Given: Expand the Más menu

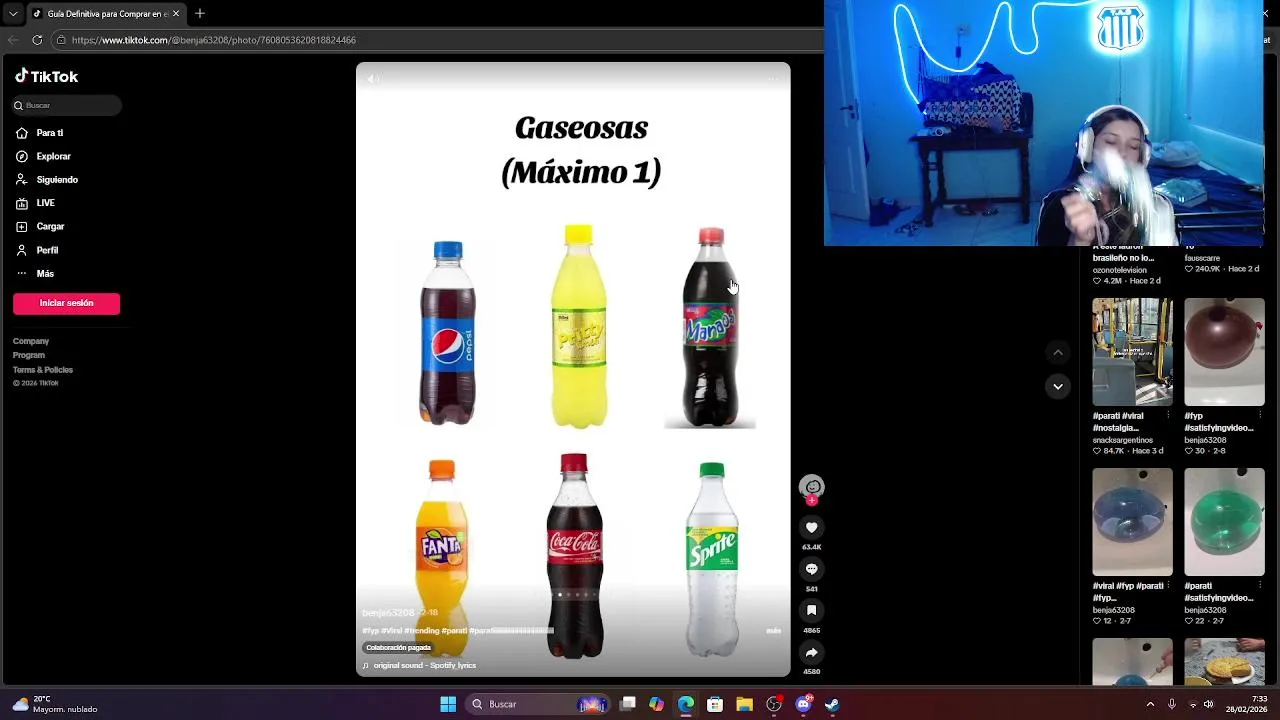Looking at the screenshot, I should click(36, 274).
